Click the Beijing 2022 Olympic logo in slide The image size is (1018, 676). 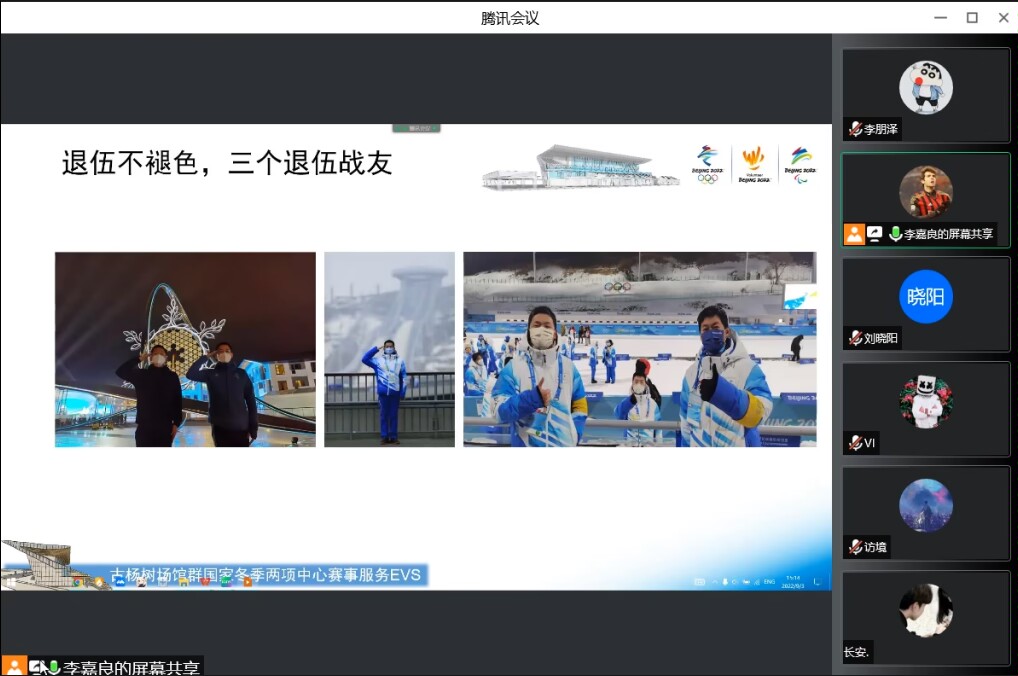[708, 164]
